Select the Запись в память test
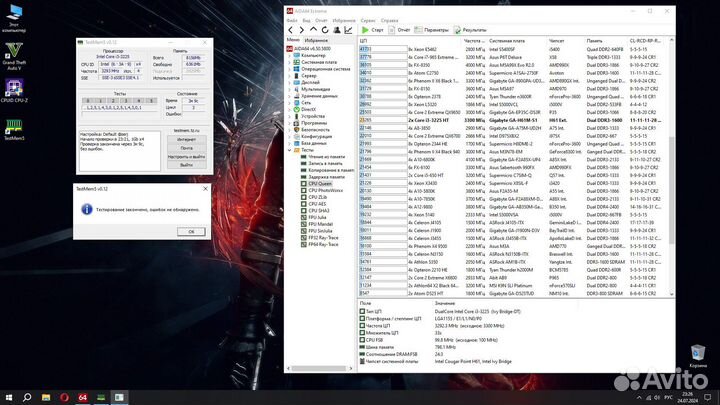 click(x=325, y=163)
